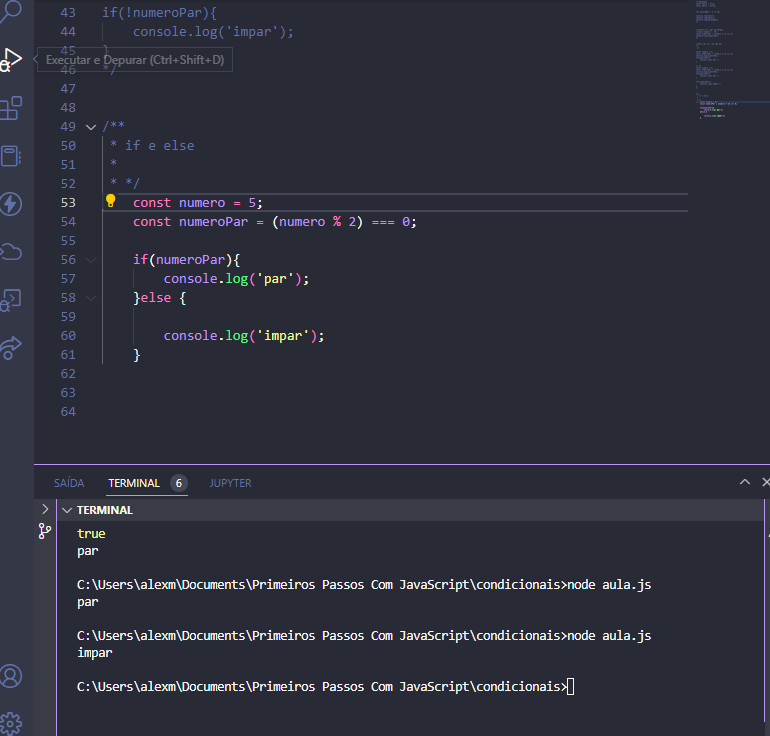770x736 pixels.
Task: Click the first 'node aula.js' command line
Action: click(x=364, y=585)
